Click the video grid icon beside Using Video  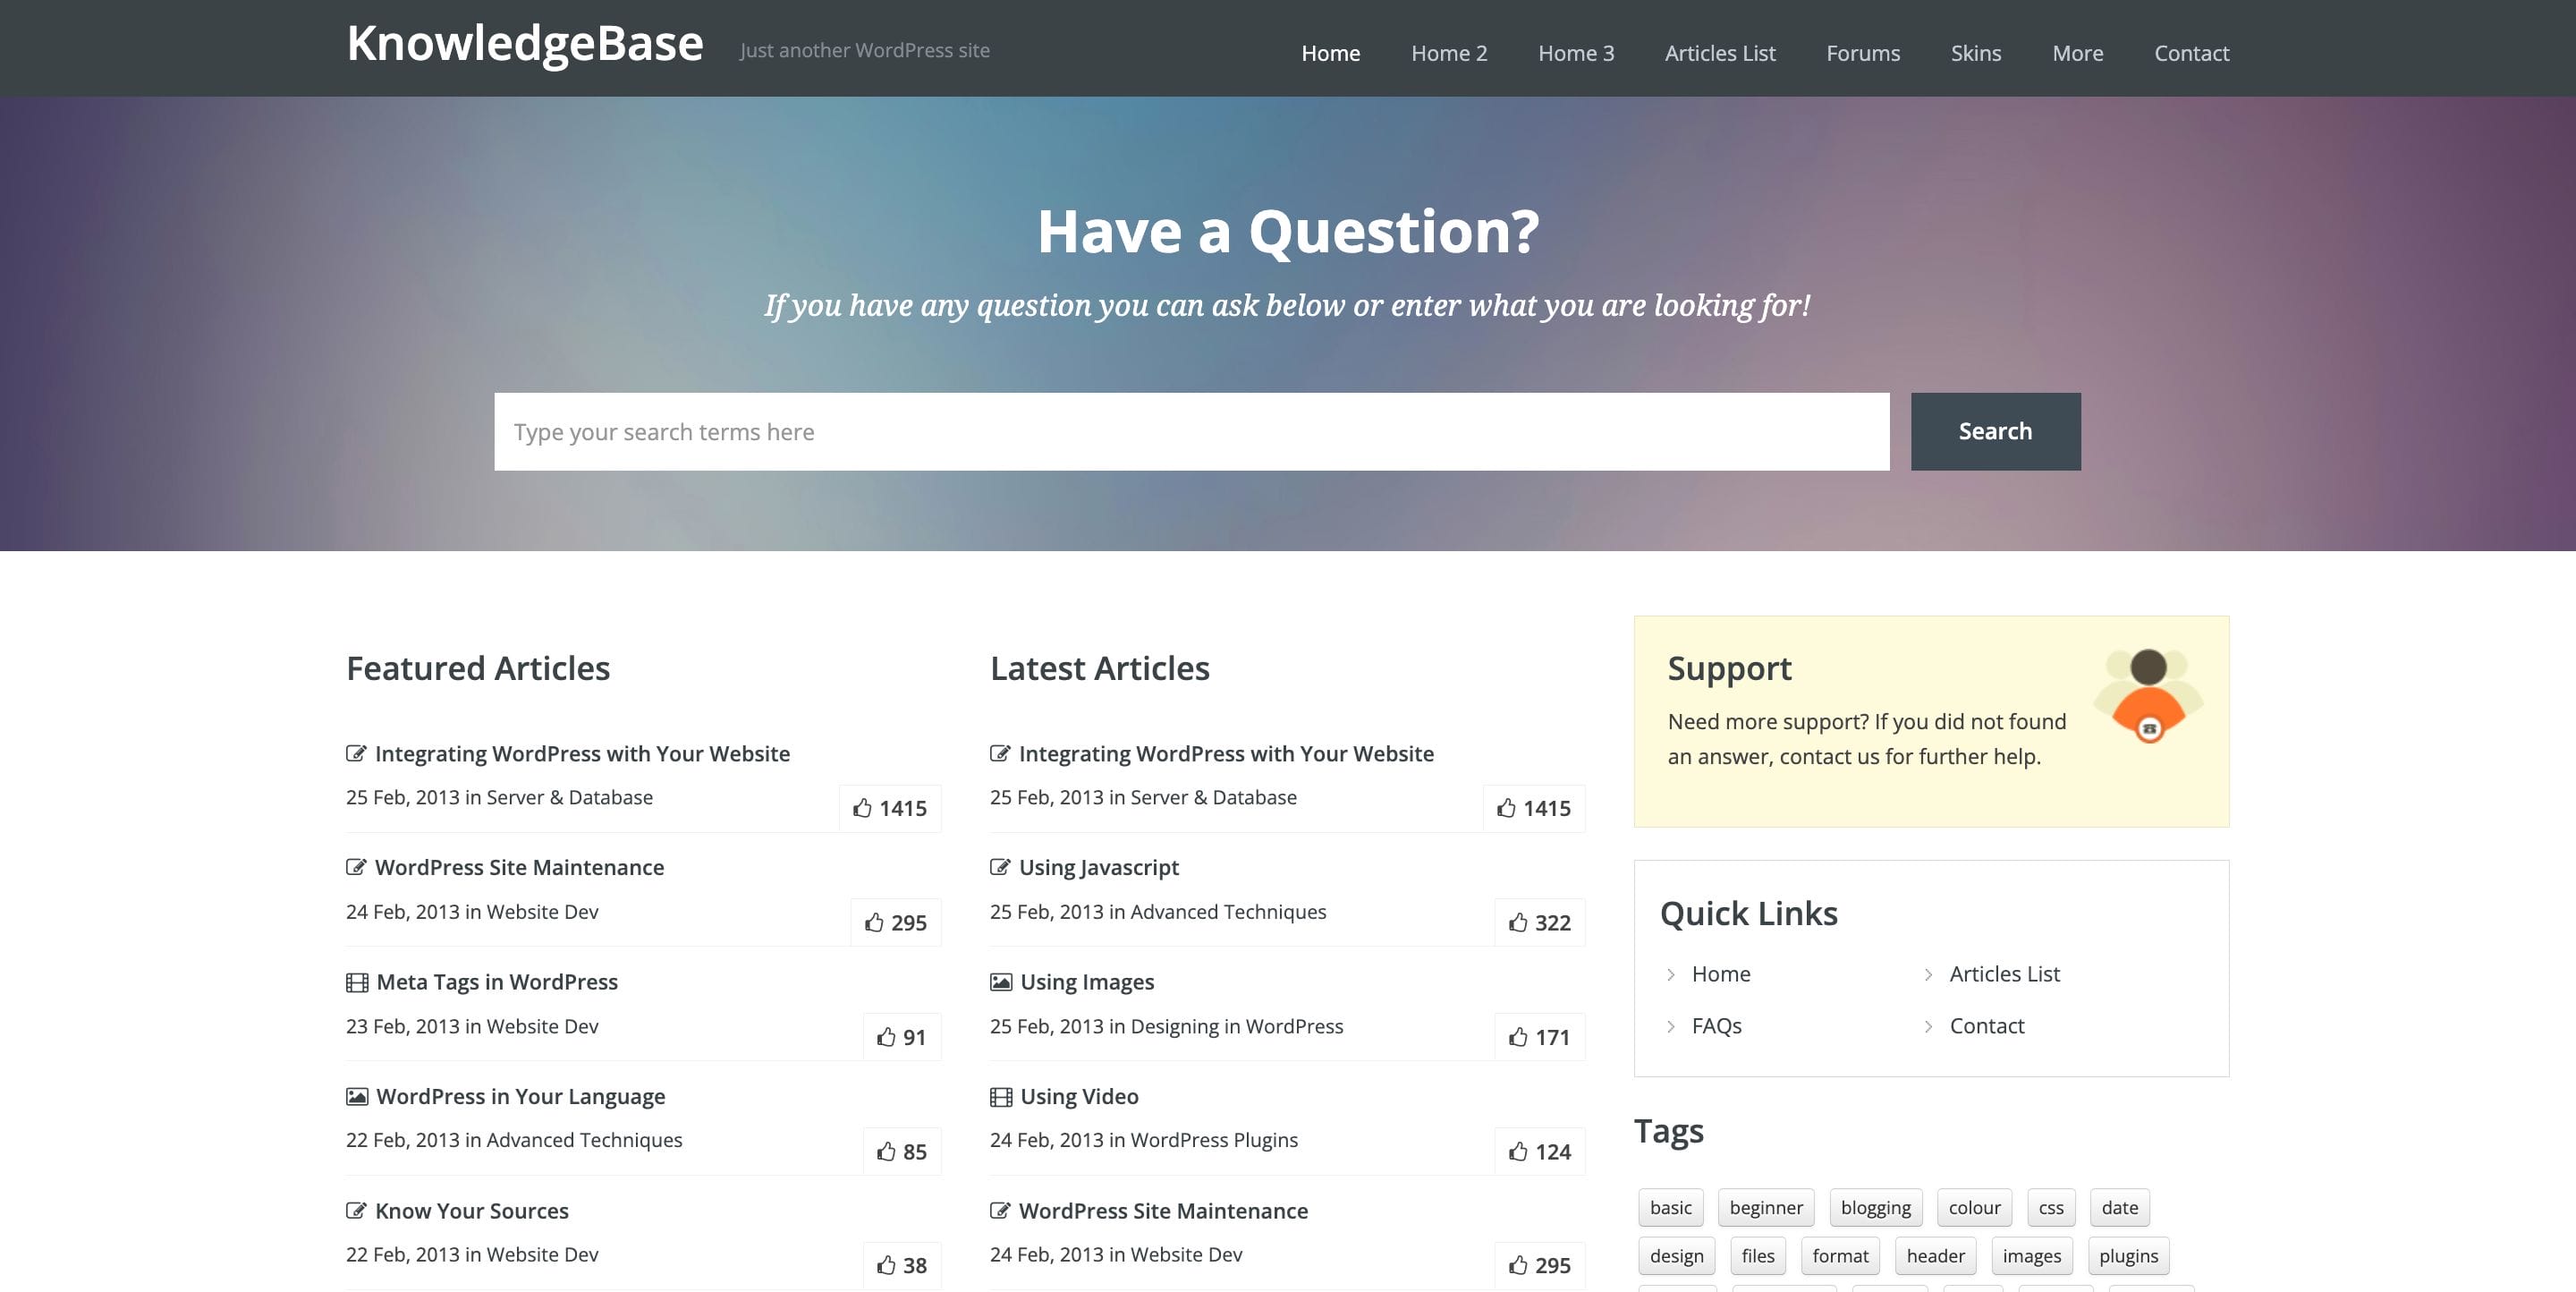tap(999, 1096)
